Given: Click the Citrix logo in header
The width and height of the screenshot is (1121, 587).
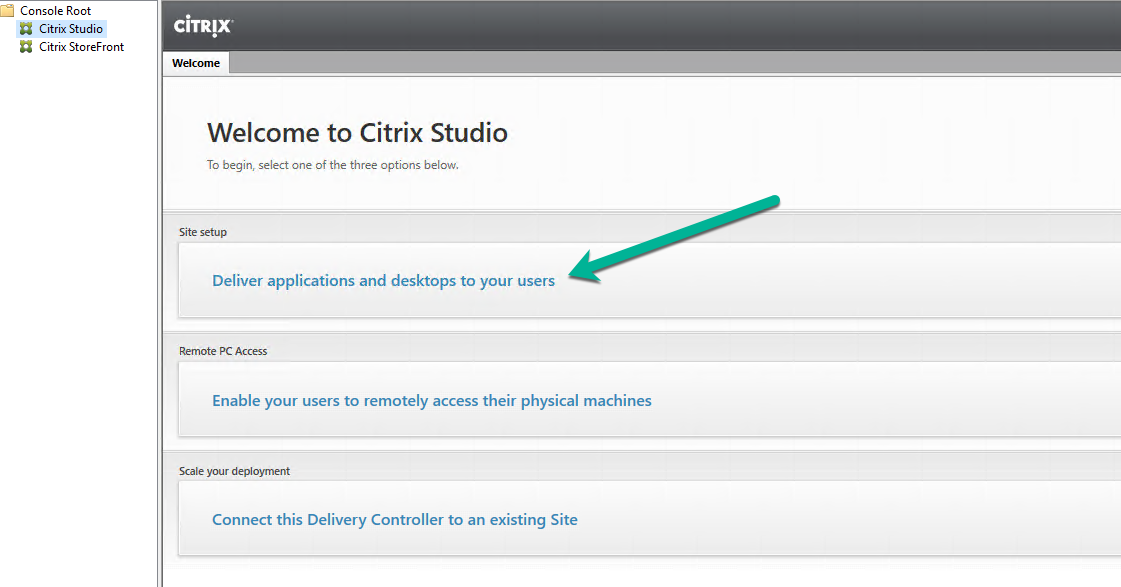Looking at the screenshot, I should [203, 26].
